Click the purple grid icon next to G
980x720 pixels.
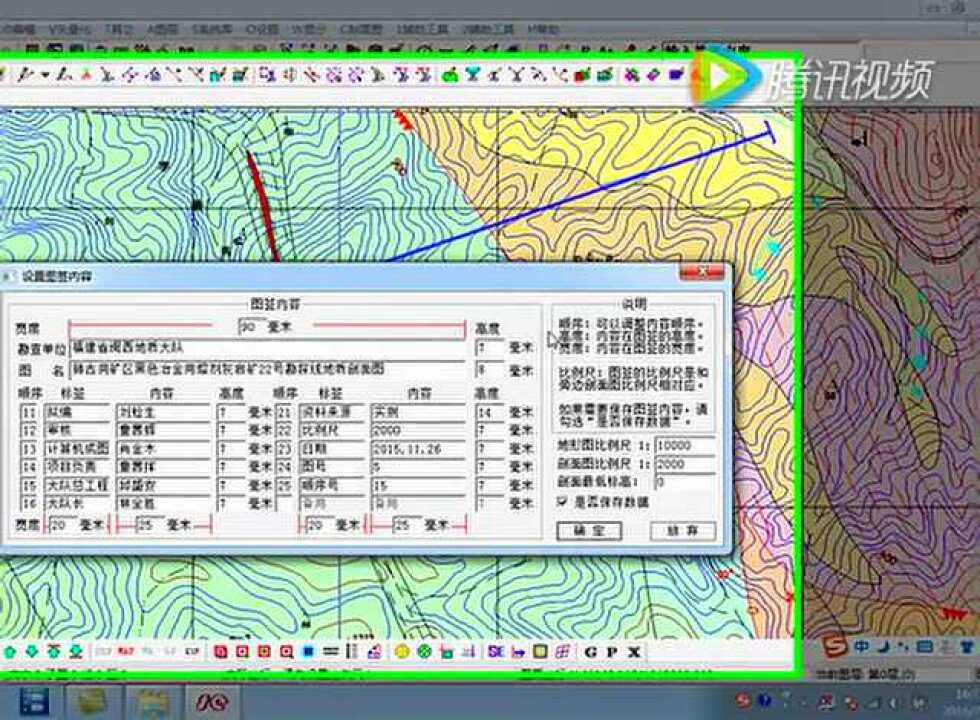tap(562, 652)
